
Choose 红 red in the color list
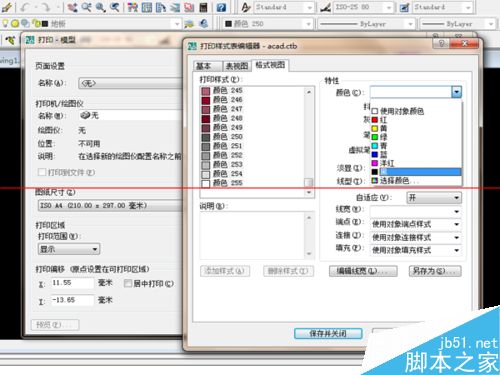(416, 119)
